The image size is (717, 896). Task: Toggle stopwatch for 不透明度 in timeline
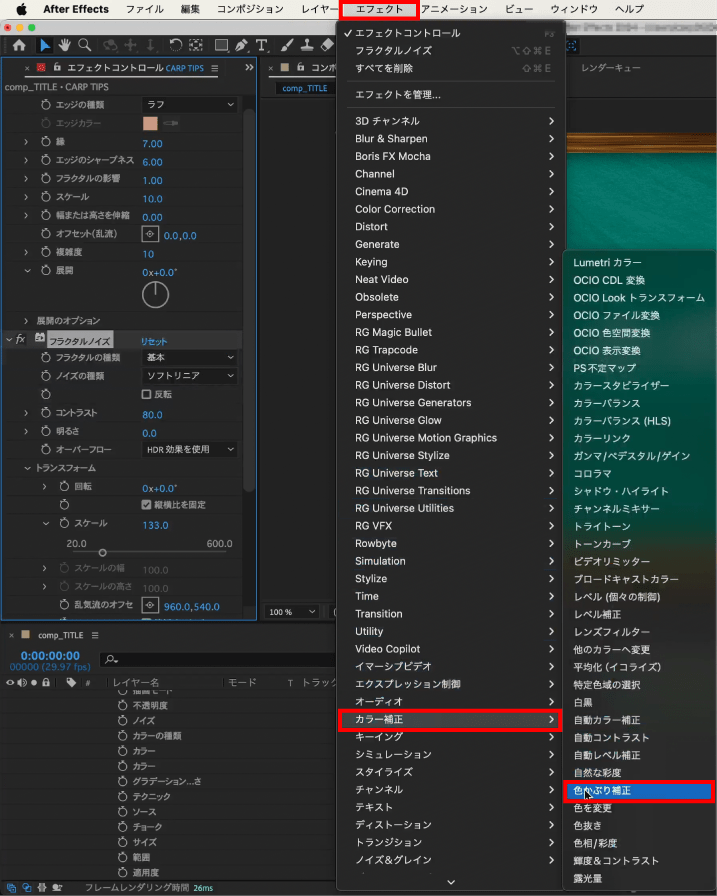pos(122,706)
